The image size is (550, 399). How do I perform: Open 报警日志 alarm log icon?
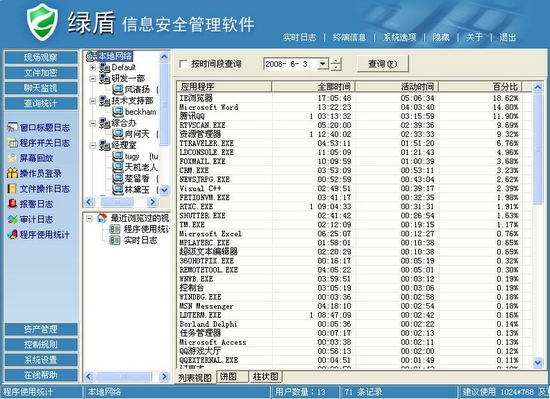[13, 204]
